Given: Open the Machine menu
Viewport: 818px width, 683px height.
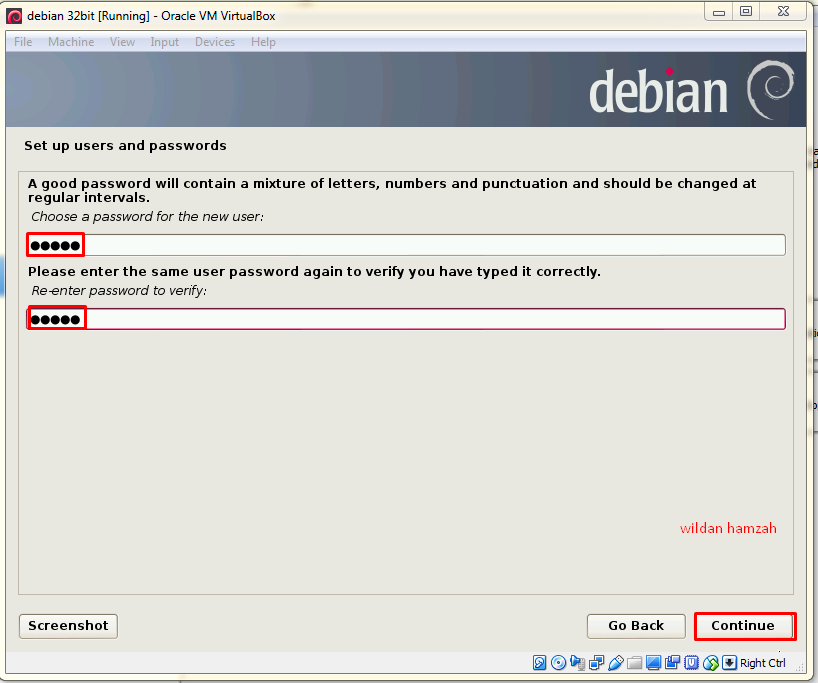Looking at the screenshot, I should [x=71, y=42].
